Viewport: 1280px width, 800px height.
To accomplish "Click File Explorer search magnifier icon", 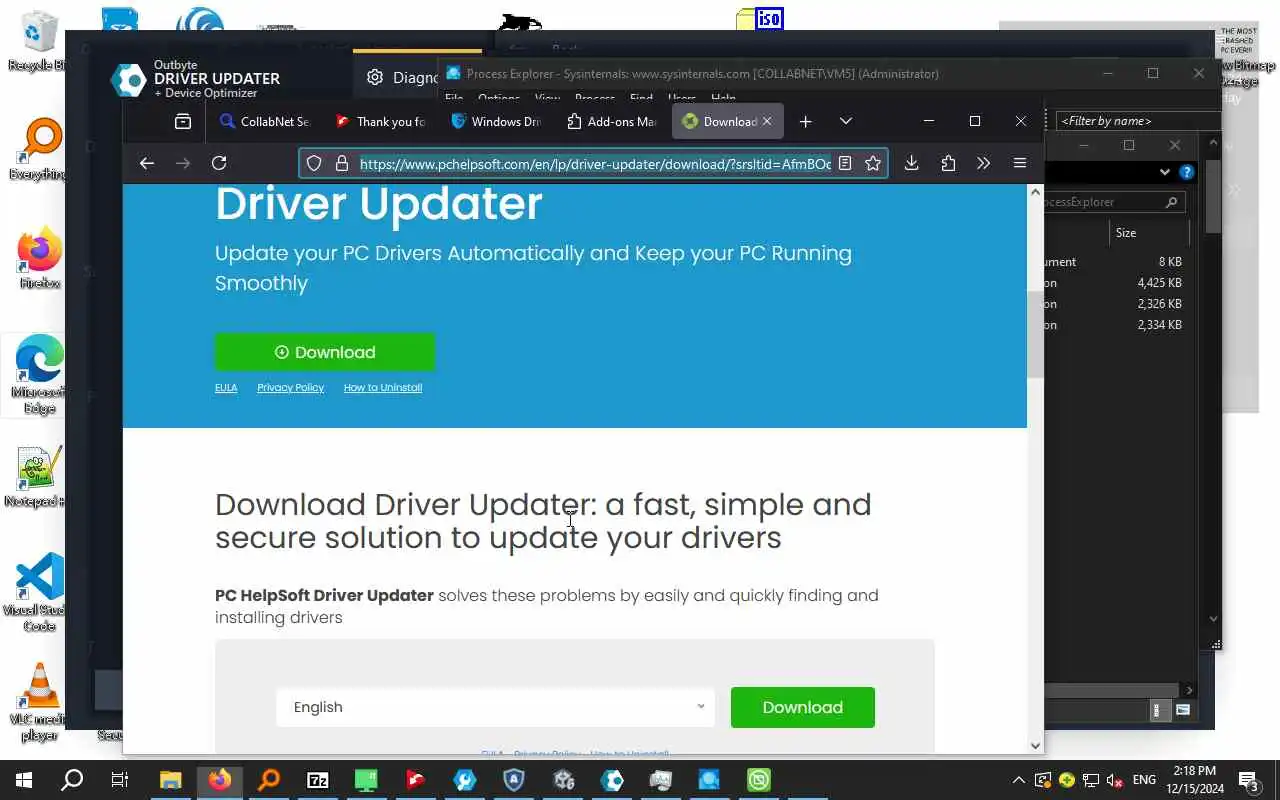I will (1171, 202).
